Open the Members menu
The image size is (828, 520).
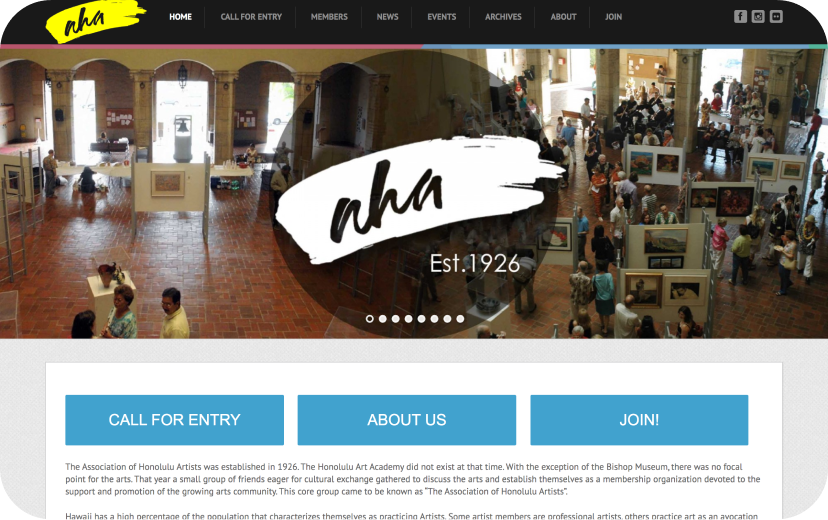pos(329,17)
